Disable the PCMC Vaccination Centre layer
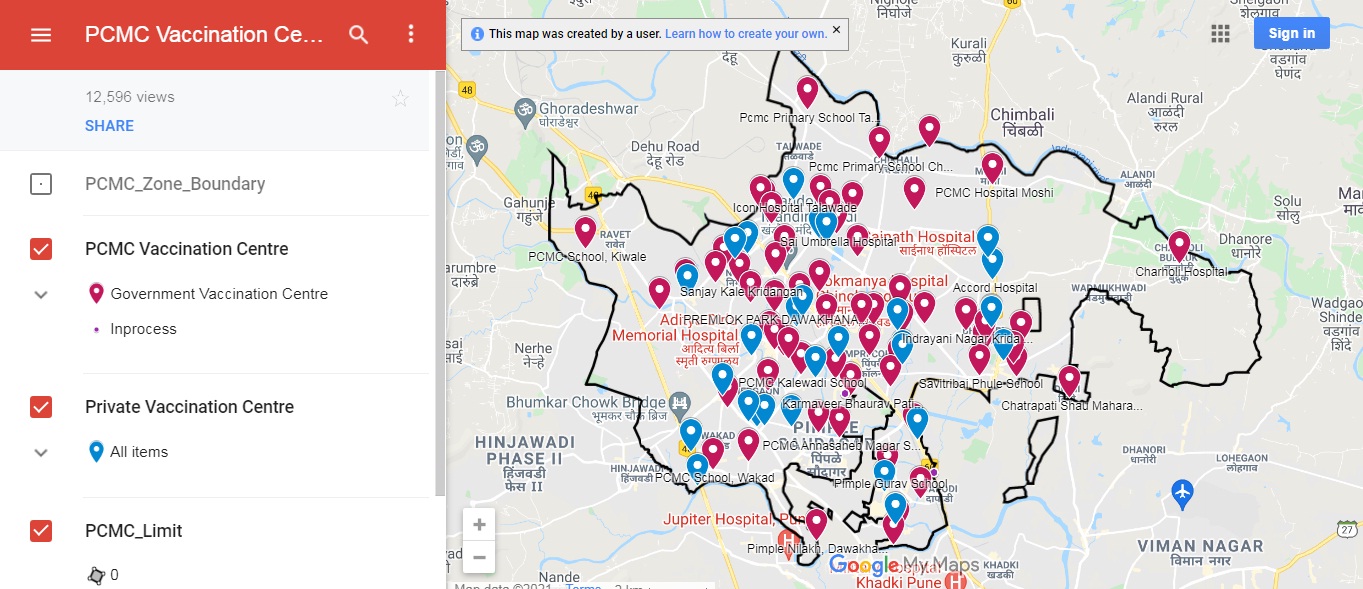The width and height of the screenshot is (1363, 589). [40, 248]
